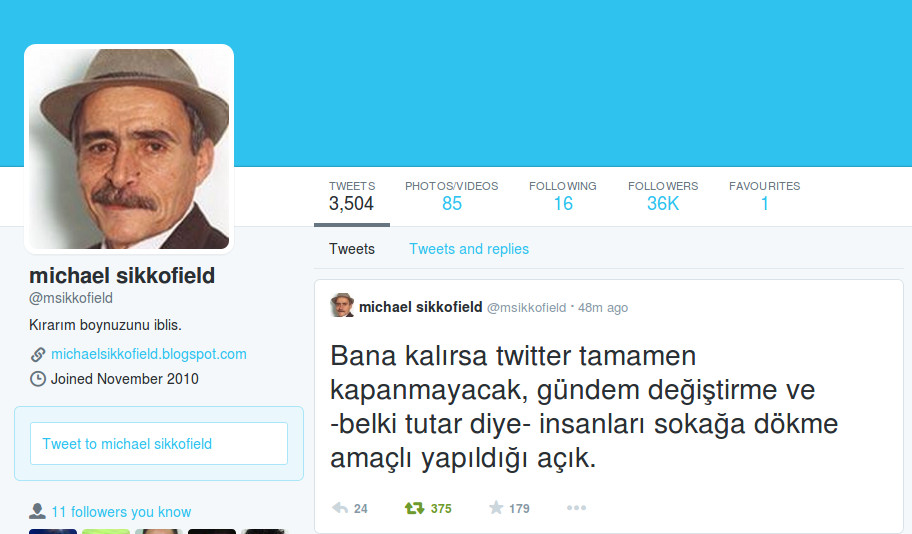Image resolution: width=912 pixels, height=534 pixels.
Task: Click the clock icon next to Joined date
Action: click(38, 379)
